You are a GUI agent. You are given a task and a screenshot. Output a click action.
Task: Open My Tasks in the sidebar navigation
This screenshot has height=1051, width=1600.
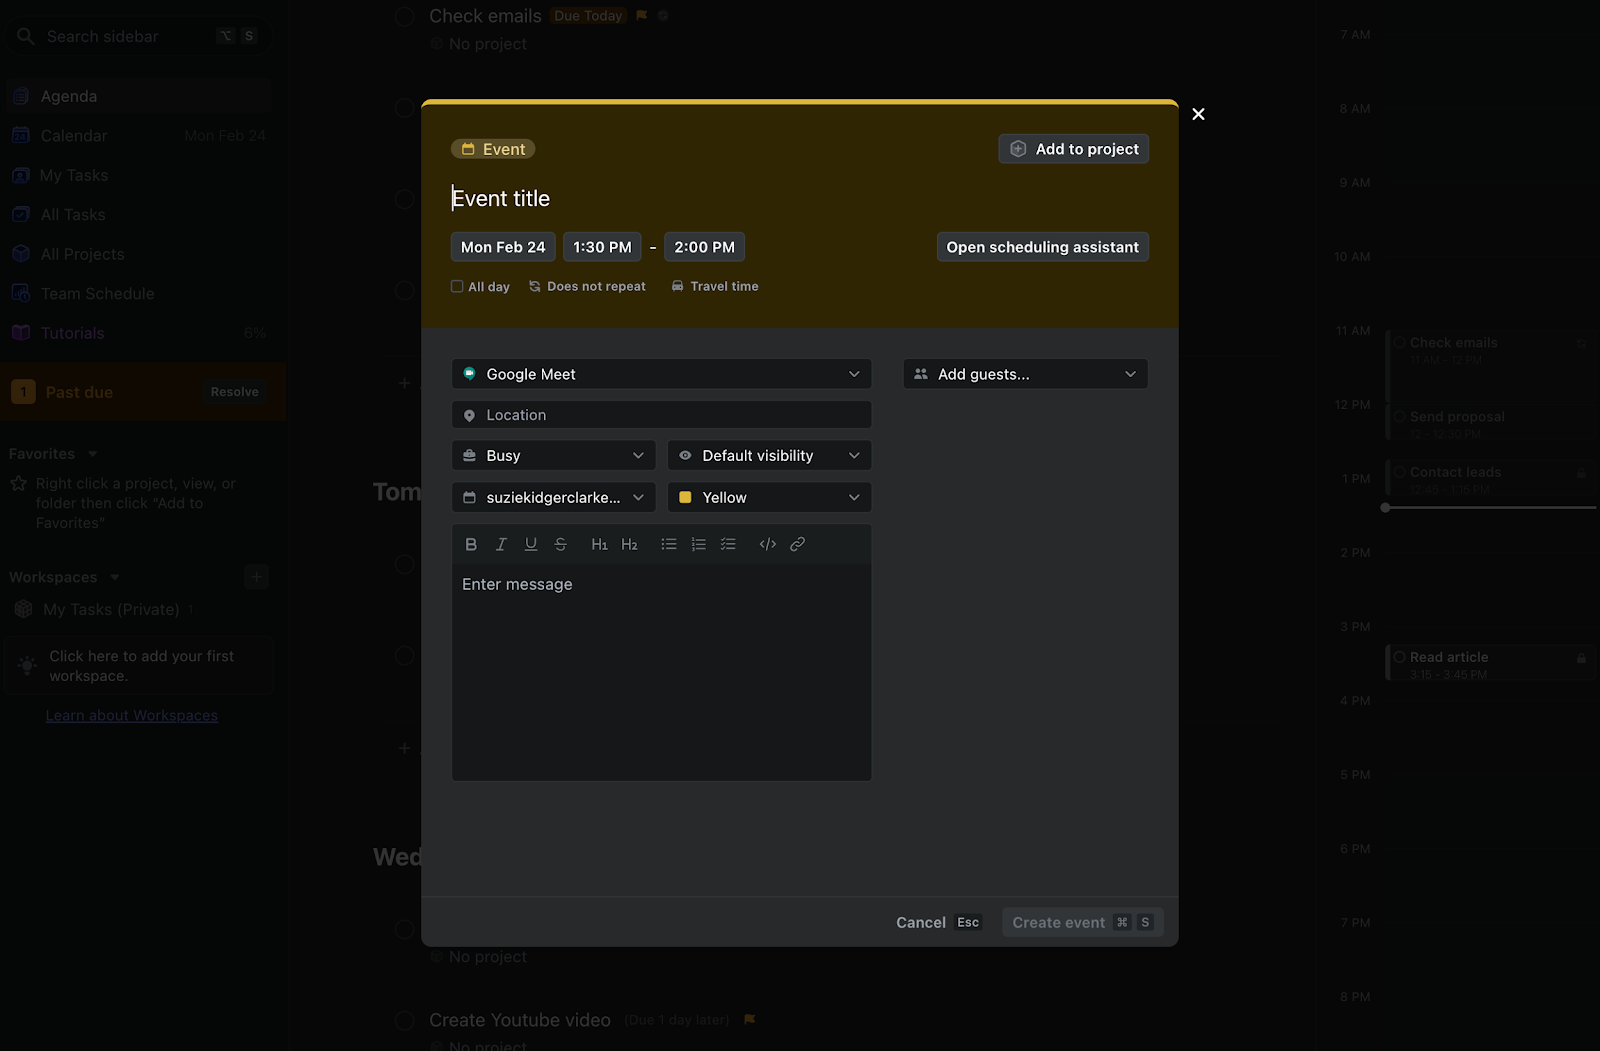(x=138, y=175)
